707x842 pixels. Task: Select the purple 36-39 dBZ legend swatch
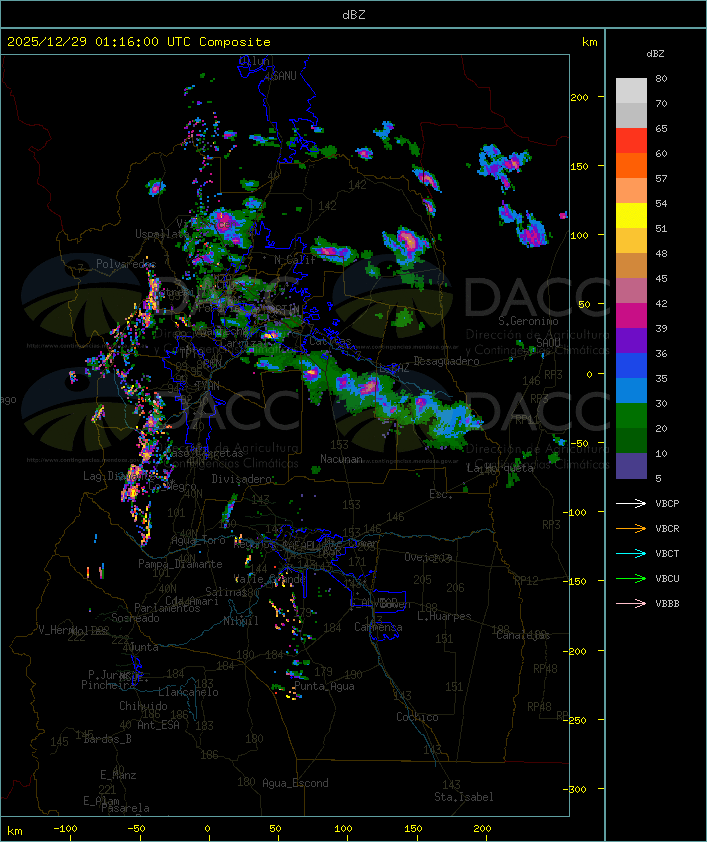[x=631, y=341]
